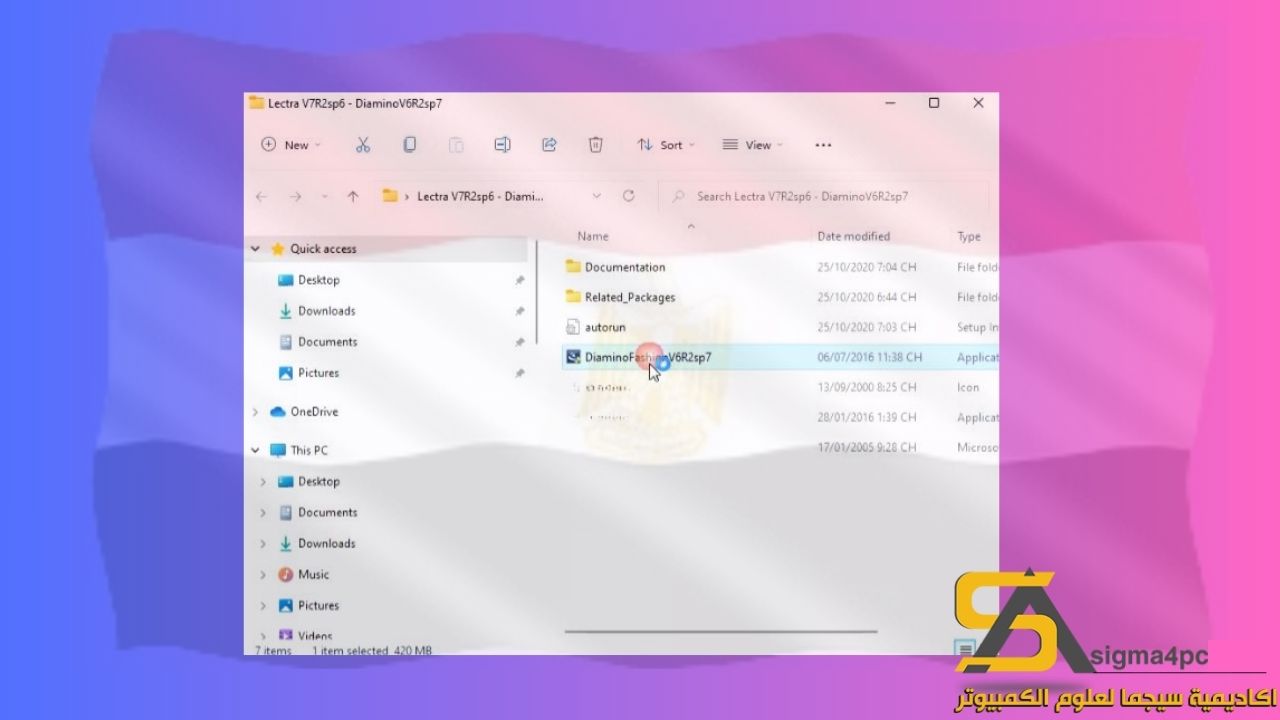Maximize the Explorer window
The height and width of the screenshot is (720, 1280).
click(934, 103)
